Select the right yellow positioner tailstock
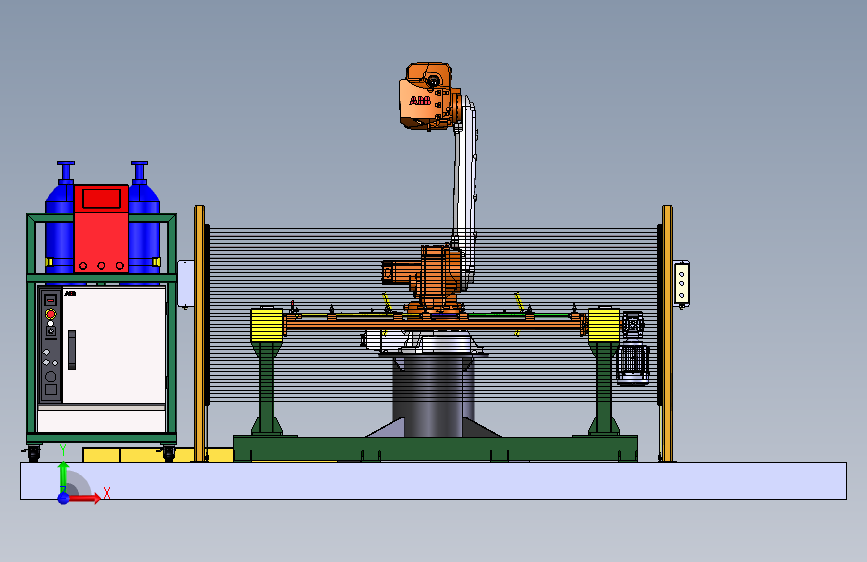Viewport: 867px width, 562px height. coord(603,325)
